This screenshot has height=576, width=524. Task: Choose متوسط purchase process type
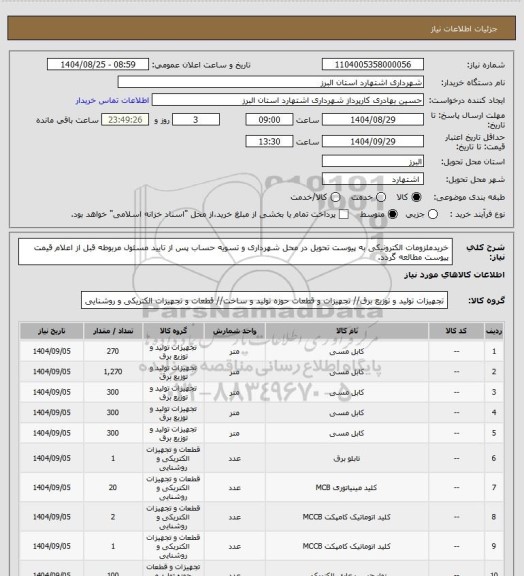pyautogui.click(x=393, y=214)
